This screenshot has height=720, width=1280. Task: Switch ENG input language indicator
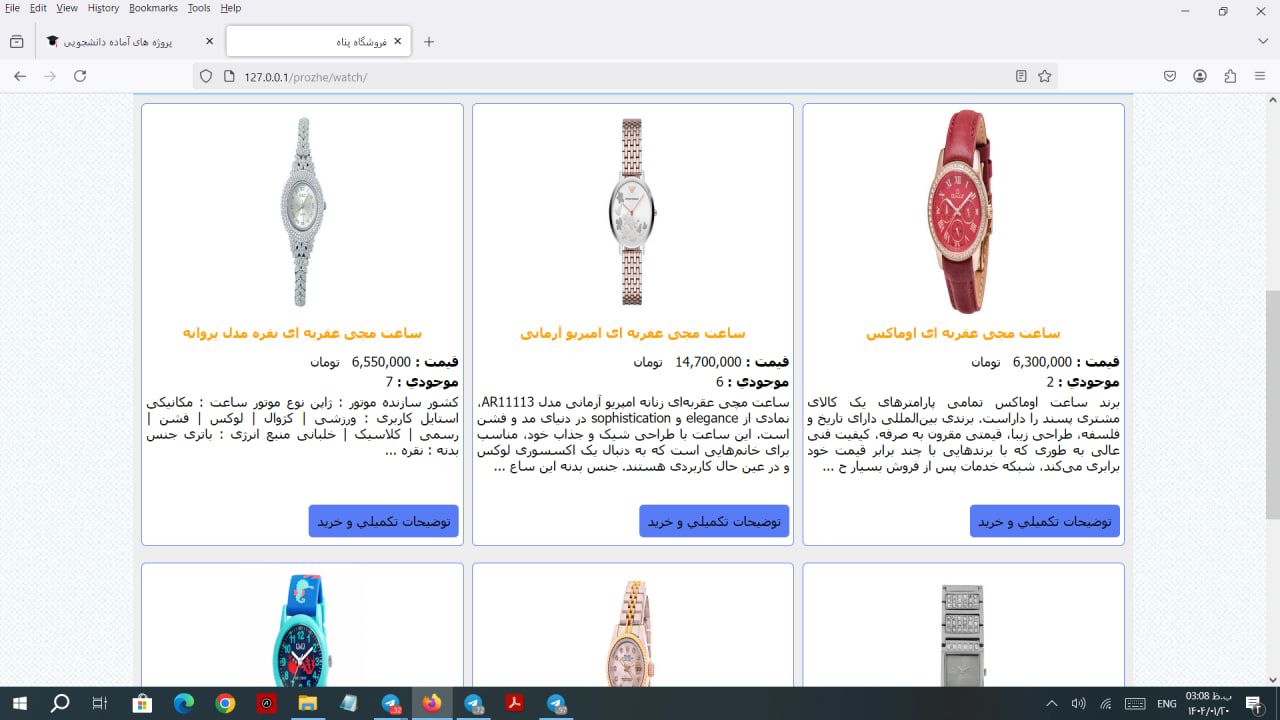(1167, 704)
